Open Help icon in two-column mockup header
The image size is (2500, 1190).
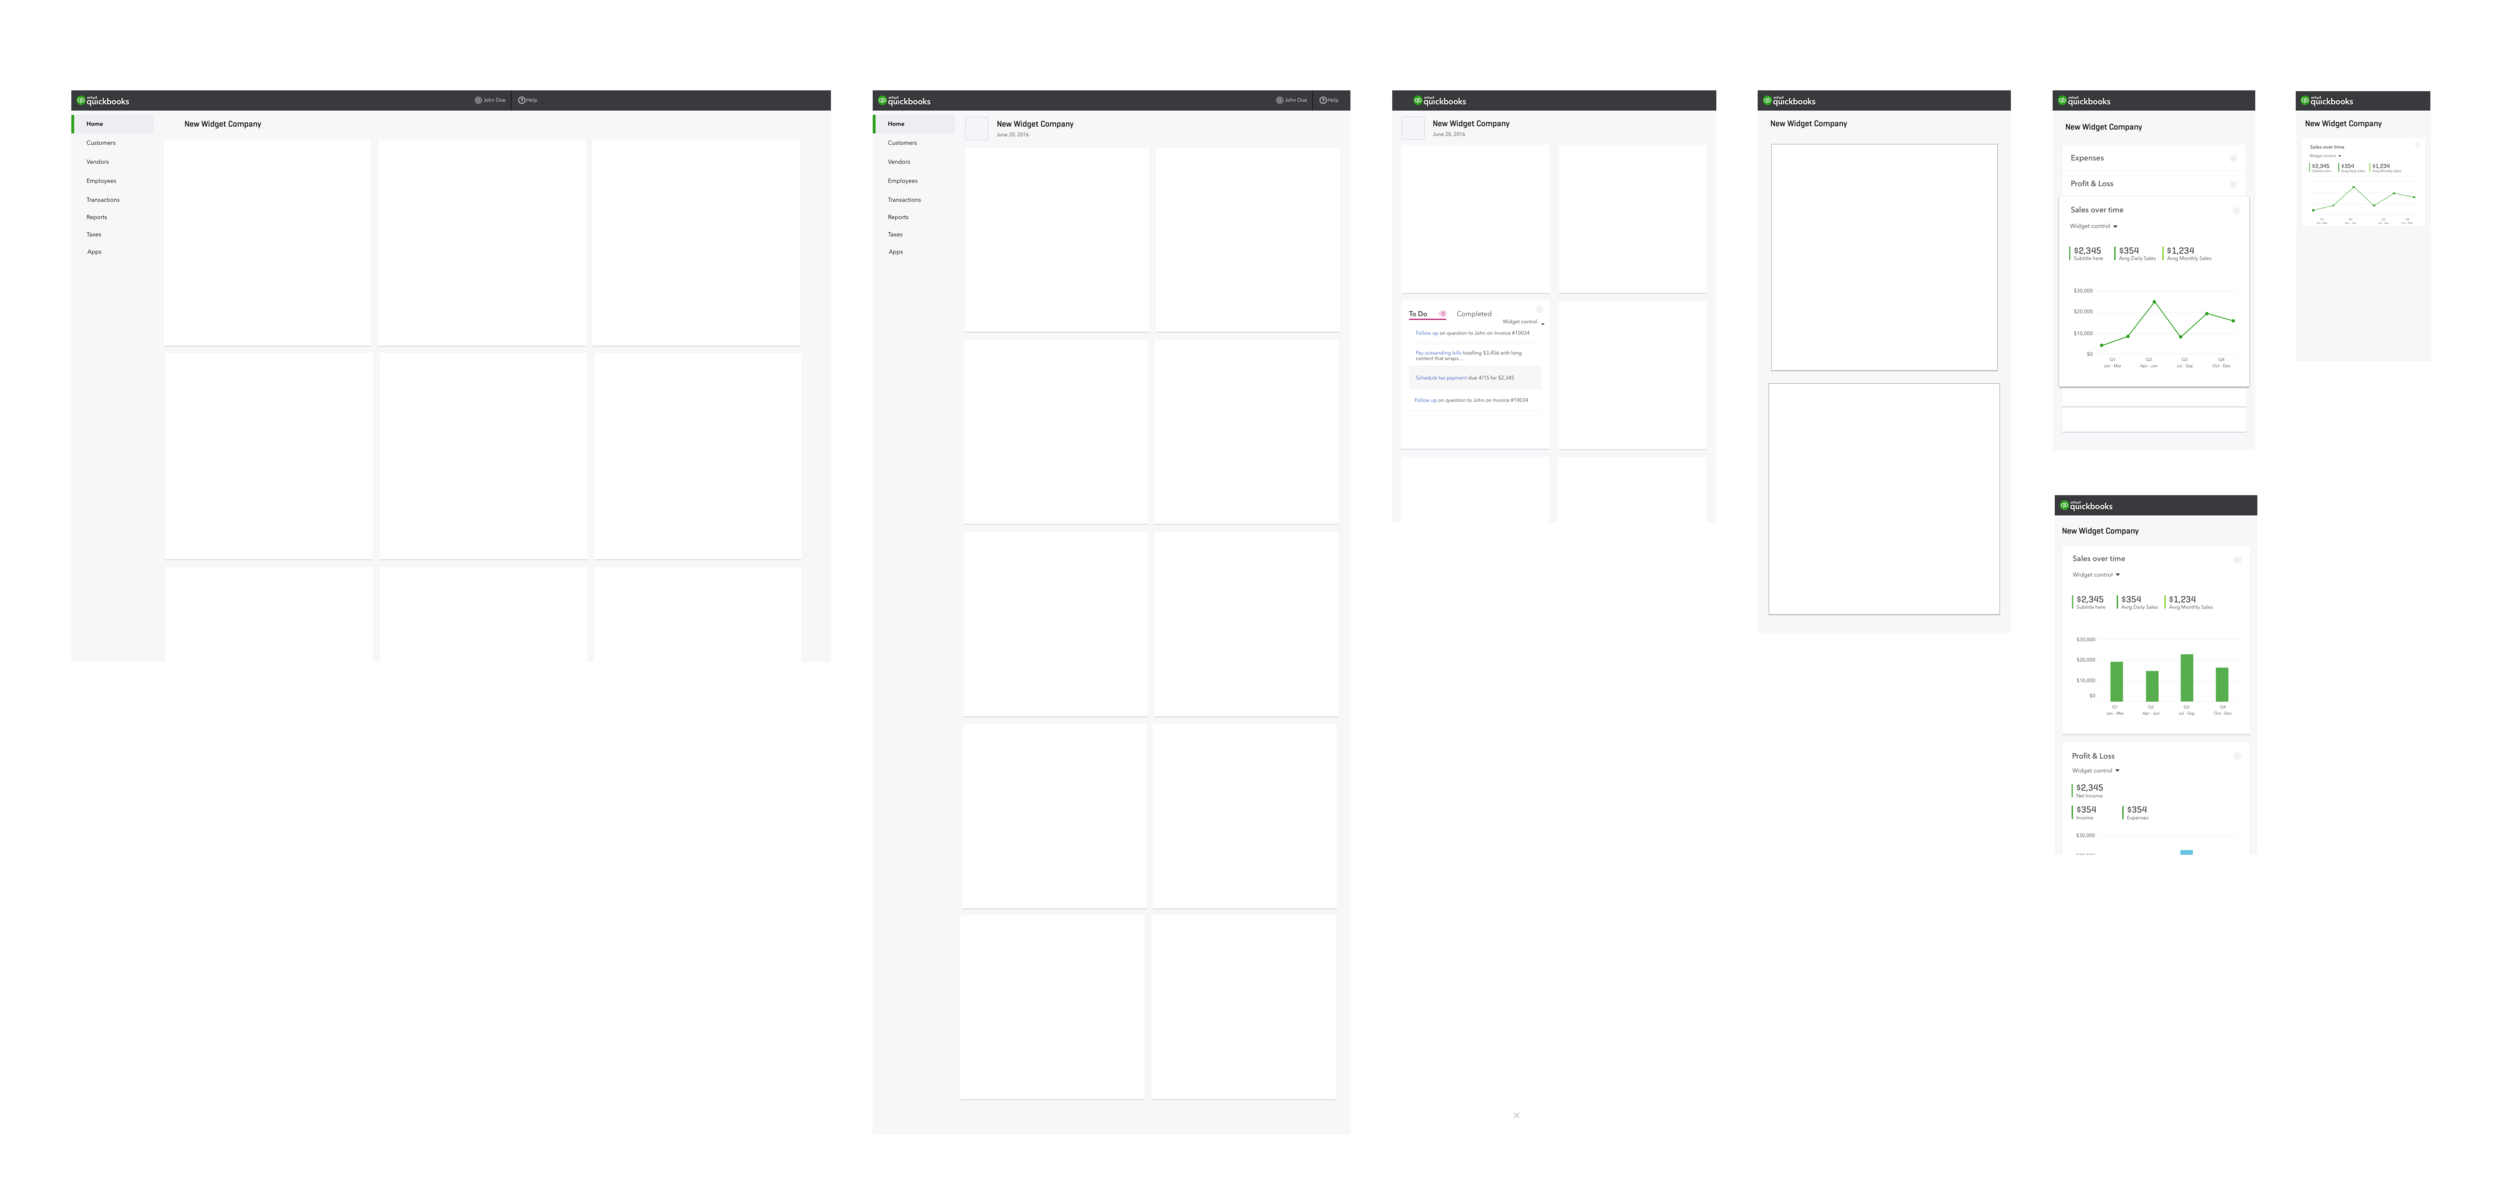(x=1323, y=100)
